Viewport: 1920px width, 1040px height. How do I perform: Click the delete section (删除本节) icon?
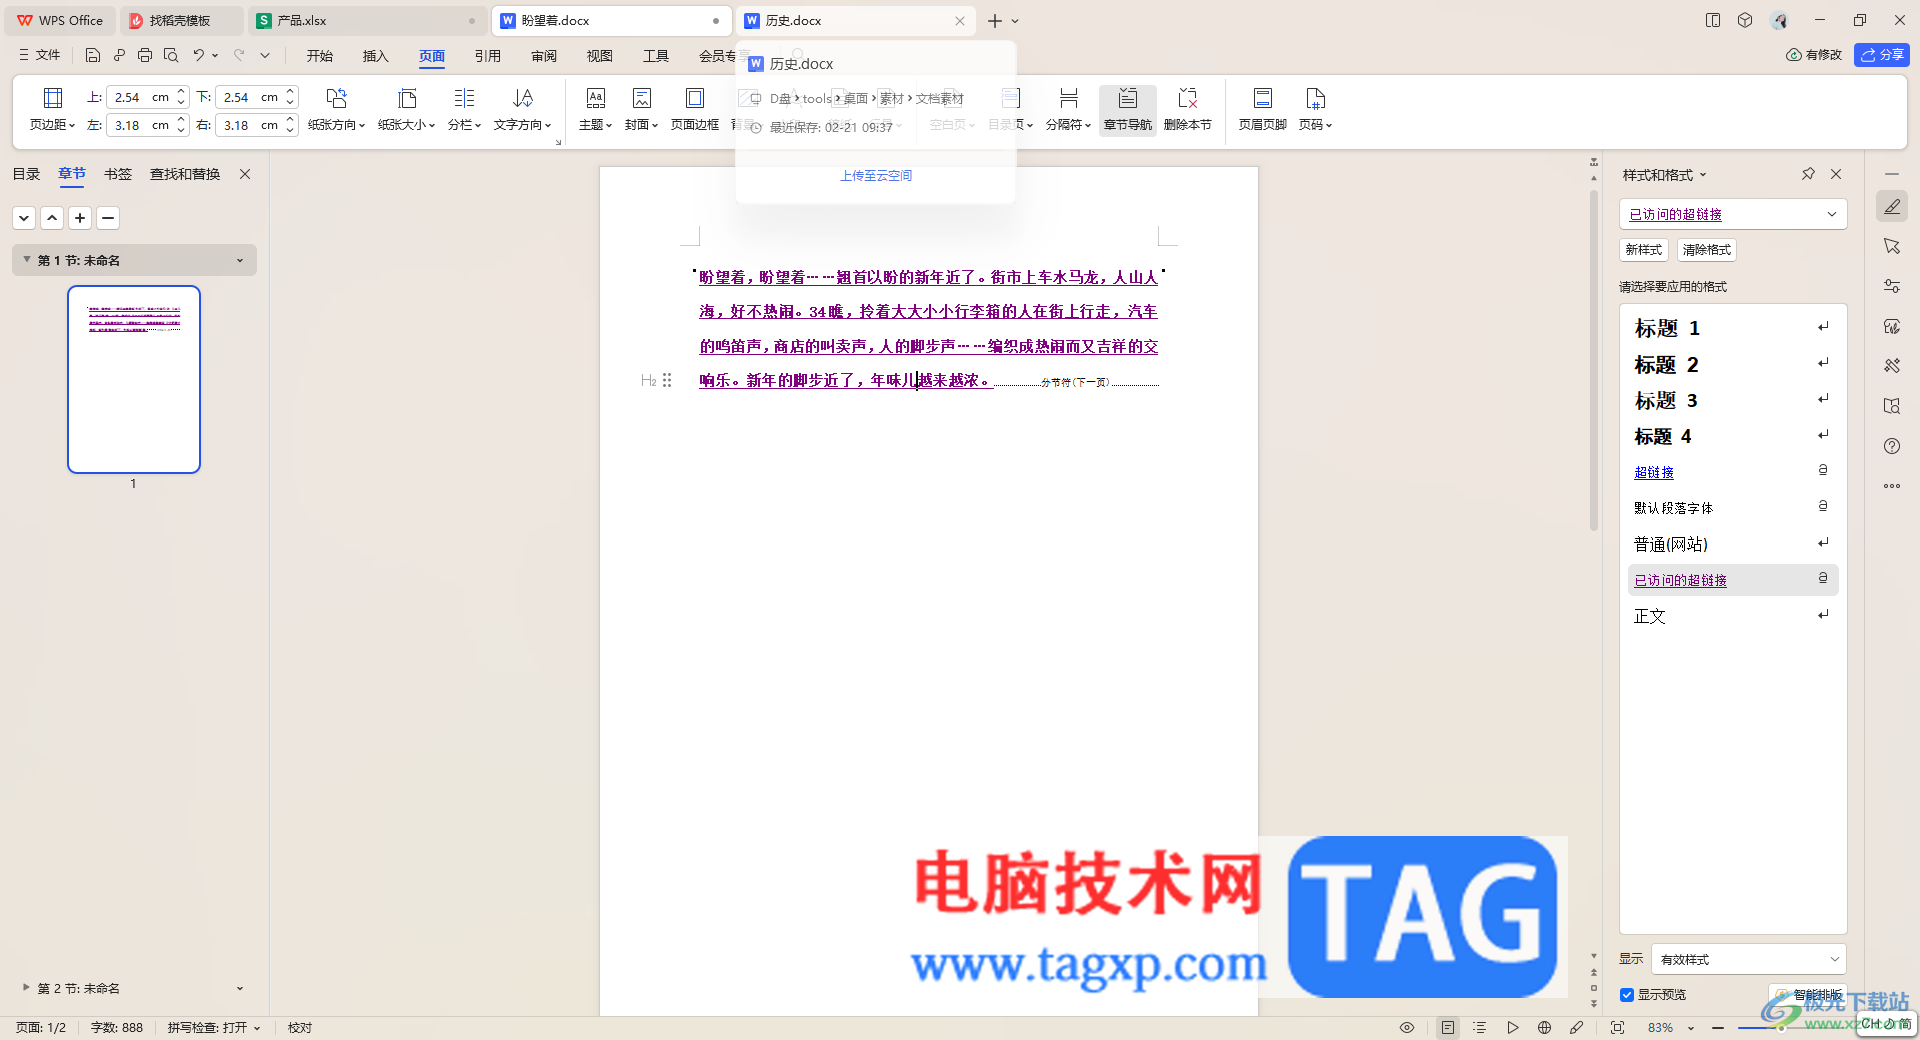pyautogui.click(x=1187, y=98)
